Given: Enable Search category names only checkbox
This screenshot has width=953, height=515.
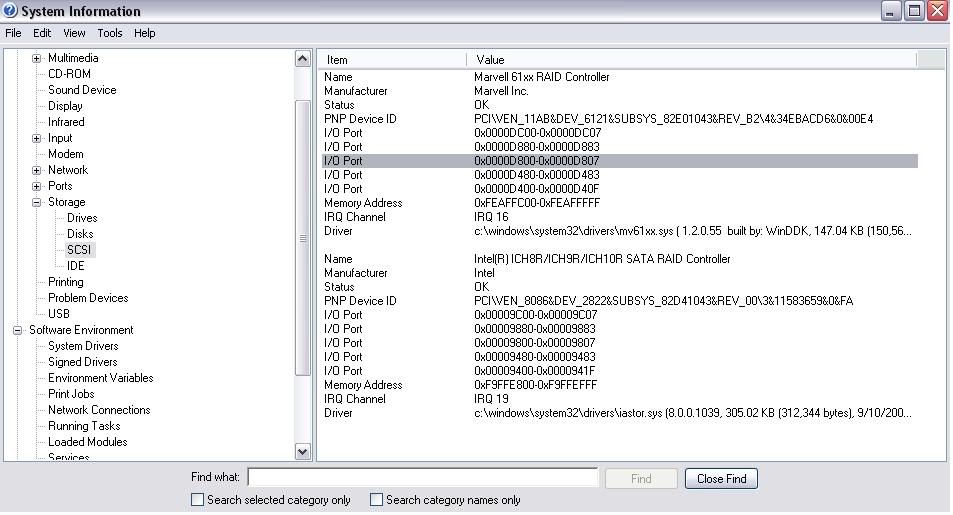Looking at the screenshot, I should pos(376,500).
